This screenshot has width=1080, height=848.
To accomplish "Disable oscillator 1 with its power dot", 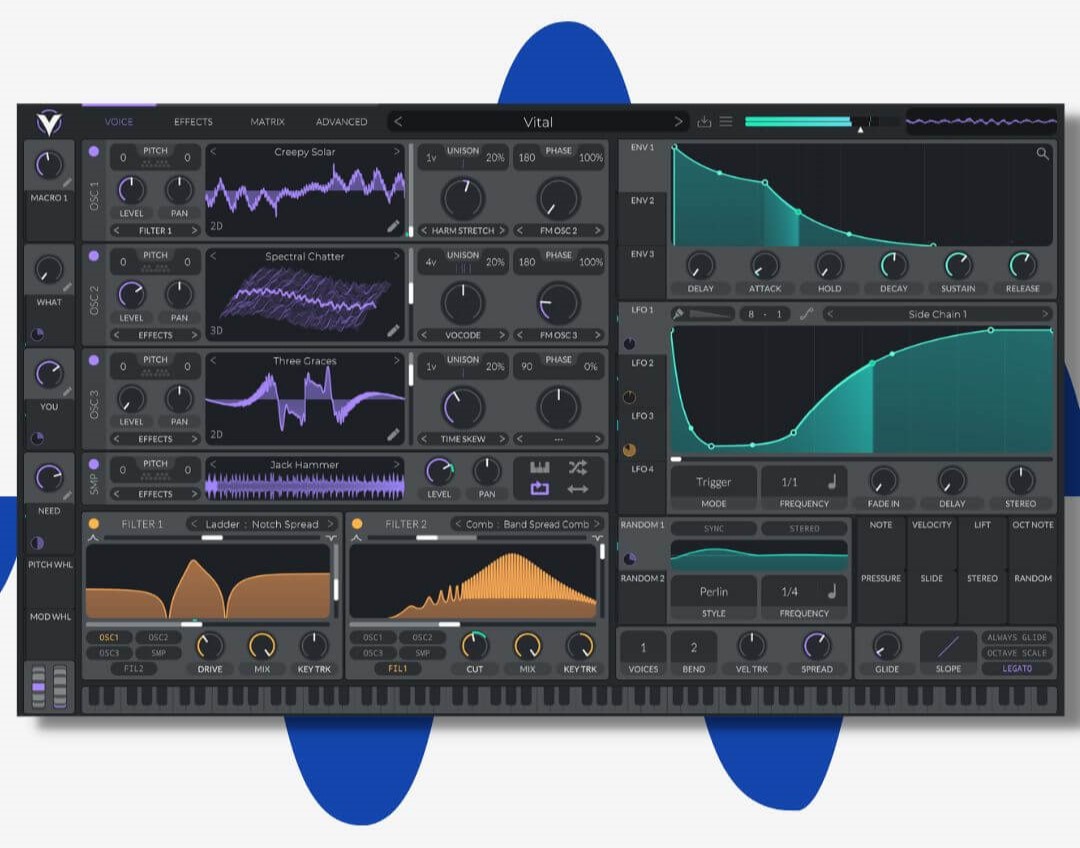I will coord(94,152).
